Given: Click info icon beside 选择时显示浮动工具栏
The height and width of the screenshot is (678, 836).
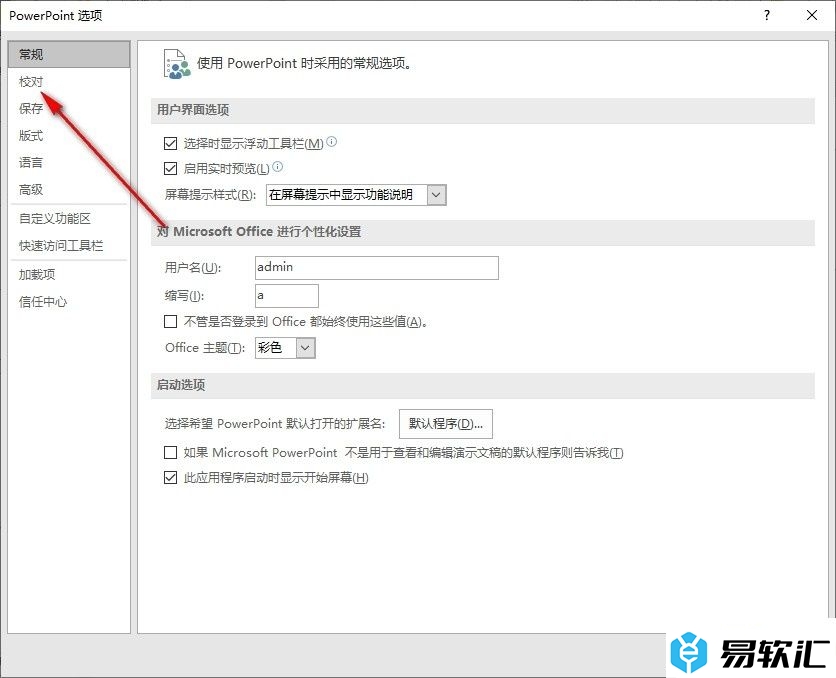Looking at the screenshot, I should click(332, 142).
